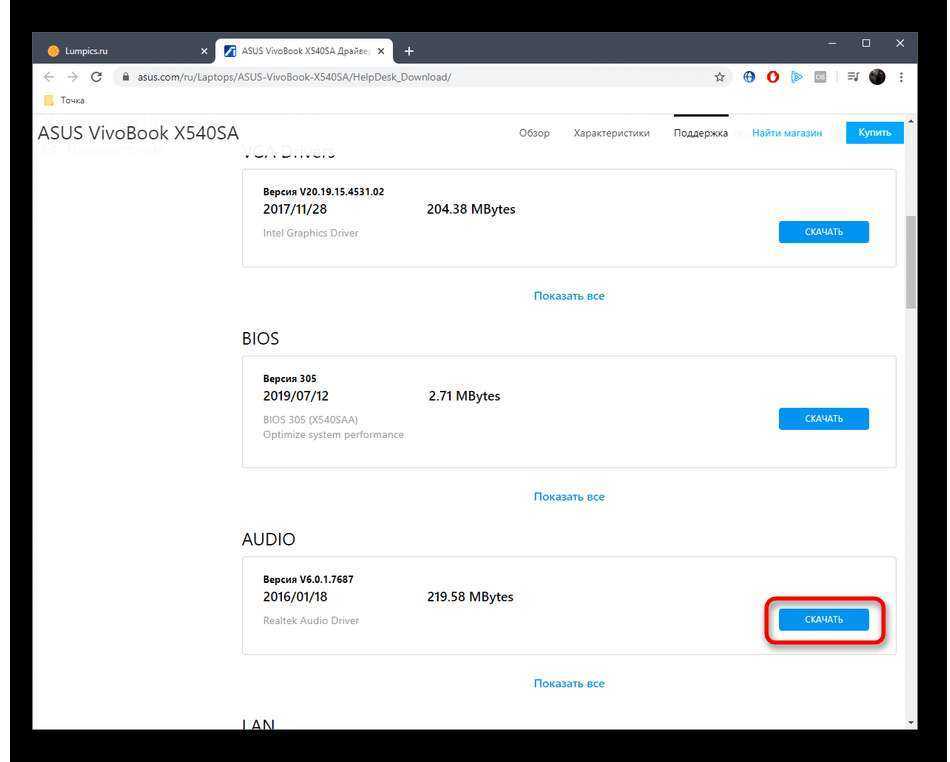Open the Обзор page section
The width and height of the screenshot is (950, 762).
534,133
